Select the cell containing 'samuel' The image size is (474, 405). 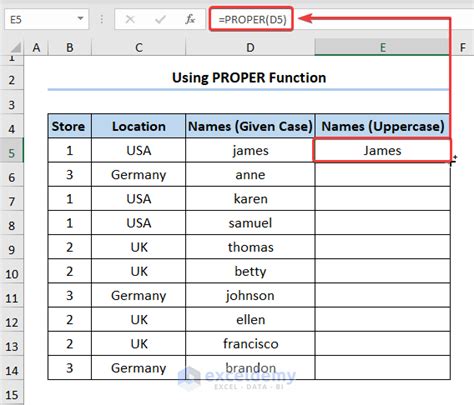tap(250, 223)
